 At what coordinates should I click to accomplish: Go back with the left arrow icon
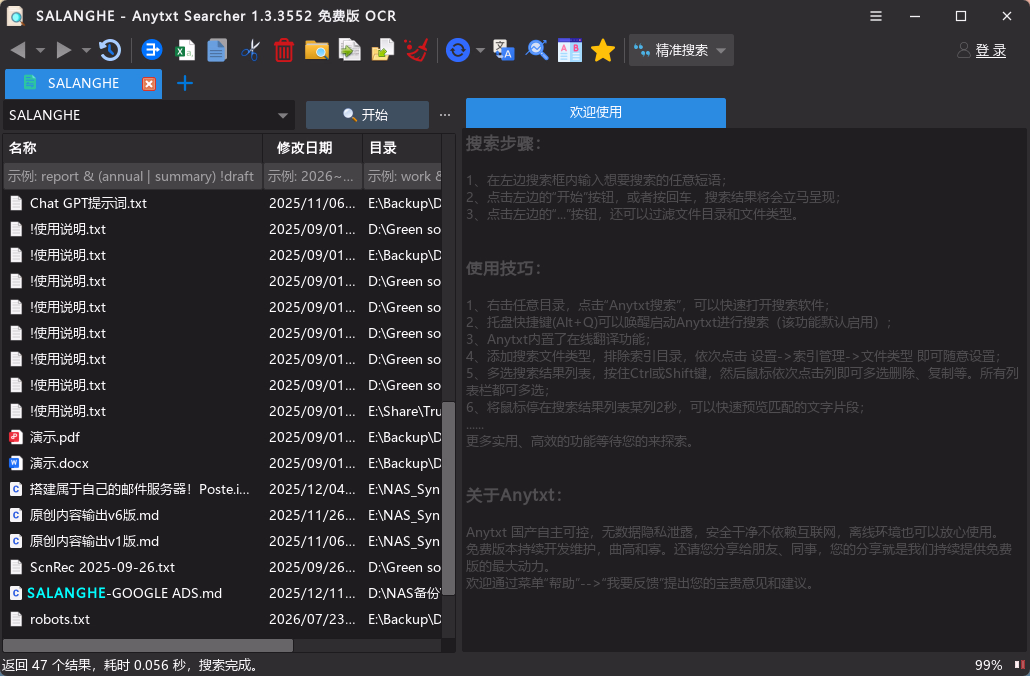(18, 50)
